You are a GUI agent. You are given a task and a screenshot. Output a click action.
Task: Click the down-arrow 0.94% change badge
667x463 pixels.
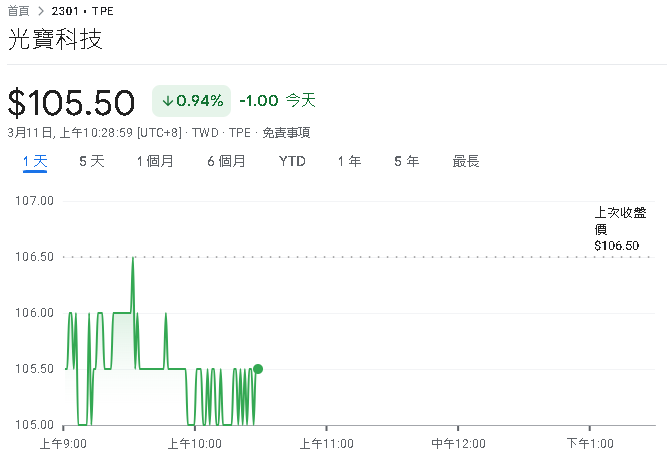(x=191, y=101)
